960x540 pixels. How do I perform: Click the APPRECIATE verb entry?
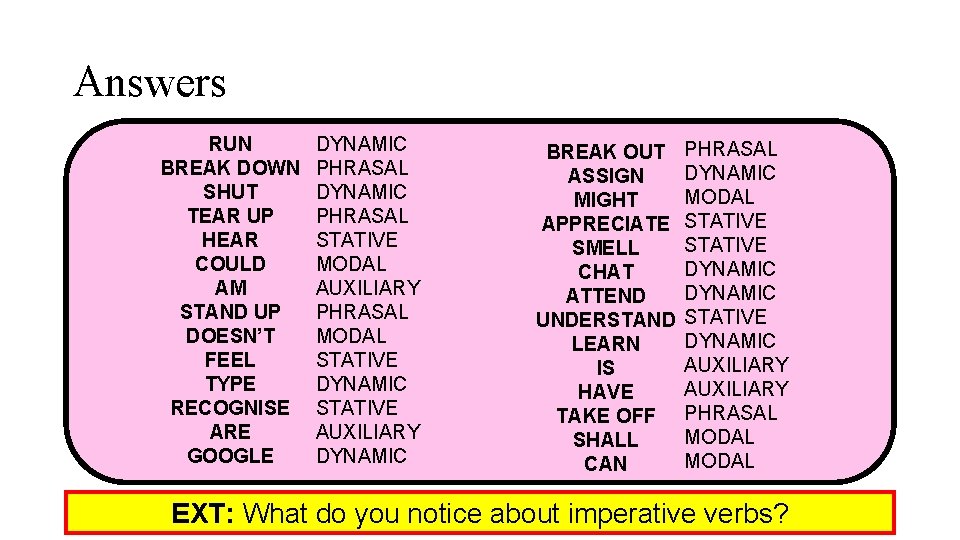click(605, 224)
